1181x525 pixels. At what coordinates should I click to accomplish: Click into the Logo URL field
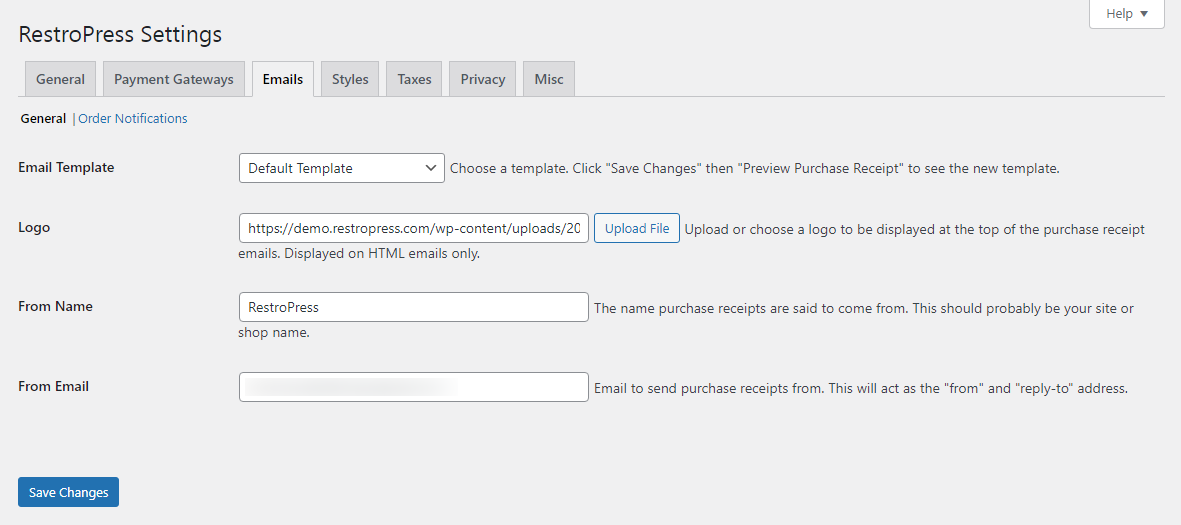coord(414,228)
